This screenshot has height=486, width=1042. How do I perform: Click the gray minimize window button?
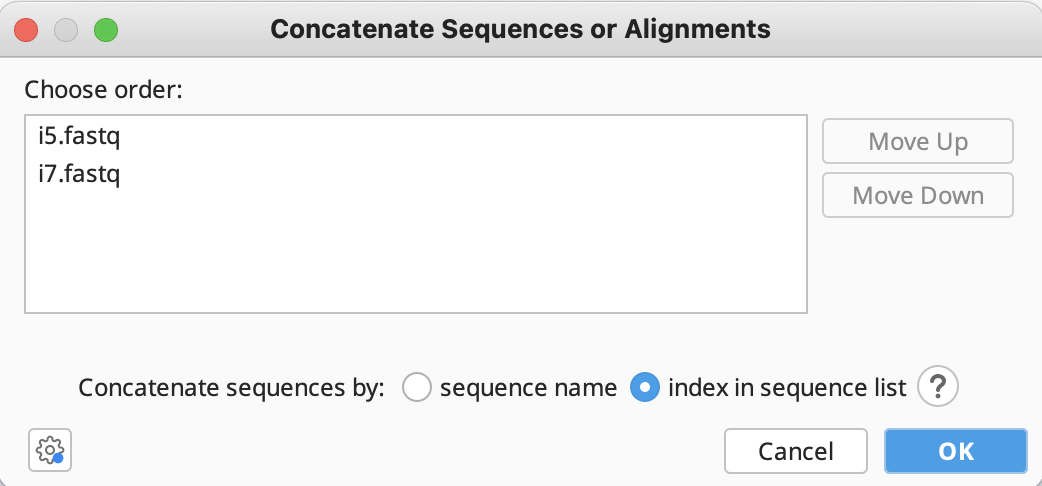66,30
